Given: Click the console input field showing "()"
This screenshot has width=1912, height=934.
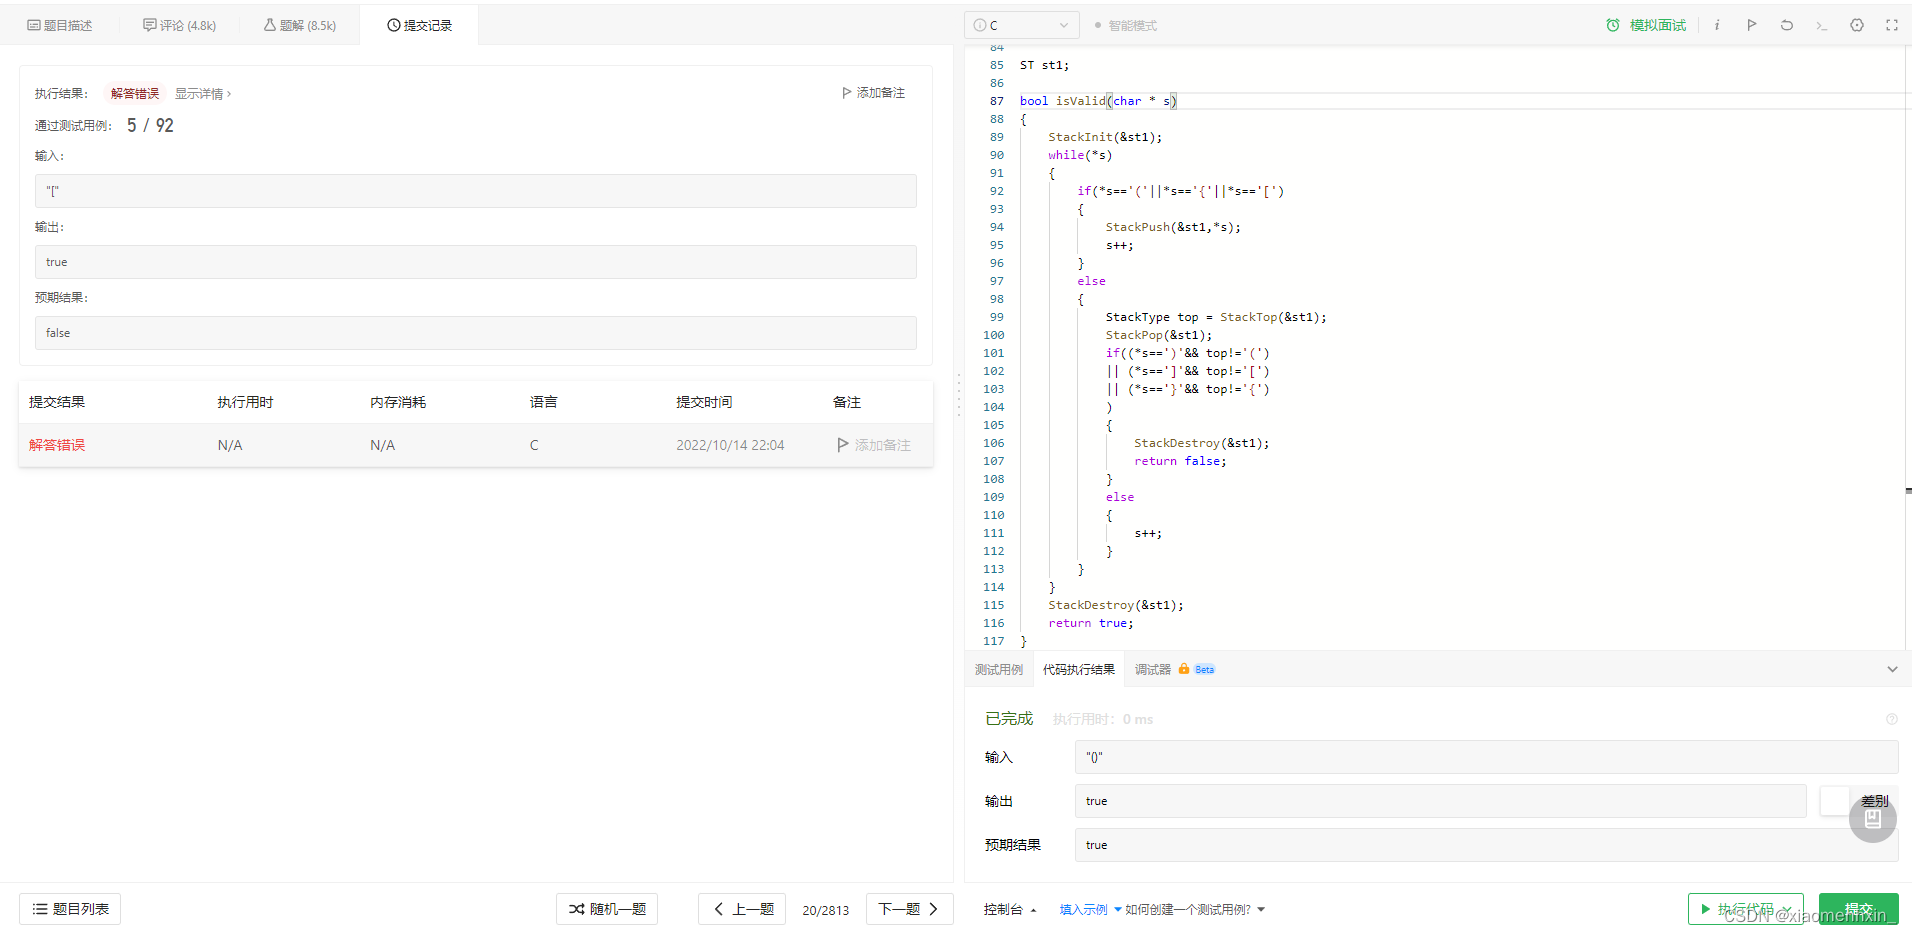Looking at the screenshot, I should (1487, 757).
